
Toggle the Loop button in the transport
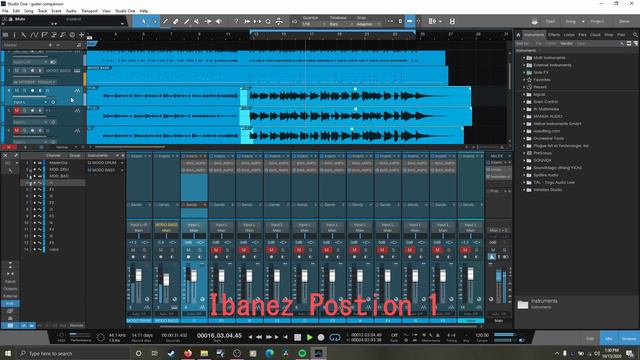(x=335, y=338)
